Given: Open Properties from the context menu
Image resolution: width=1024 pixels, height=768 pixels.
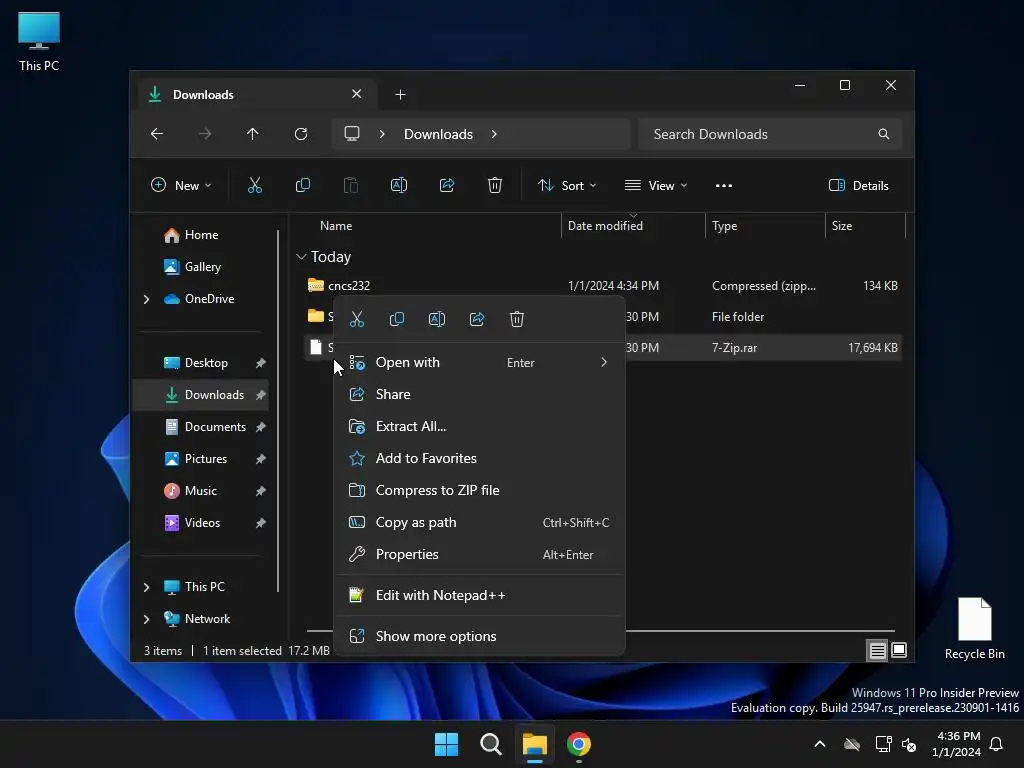Looking at the screenshot, I should 479,554.
